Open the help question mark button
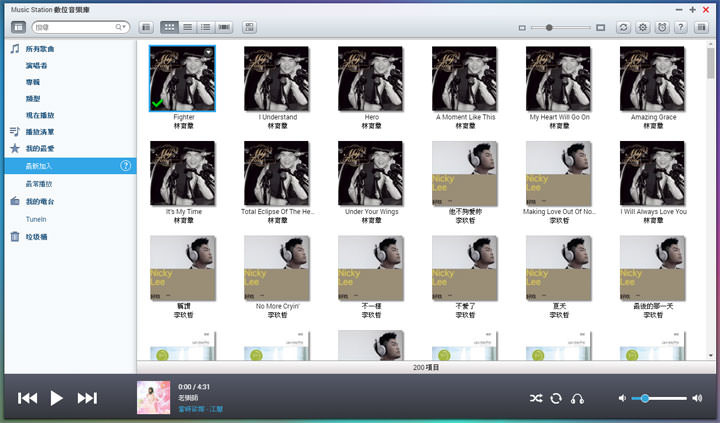The height and width of the screenshot is (423, 720). (680, 27)
